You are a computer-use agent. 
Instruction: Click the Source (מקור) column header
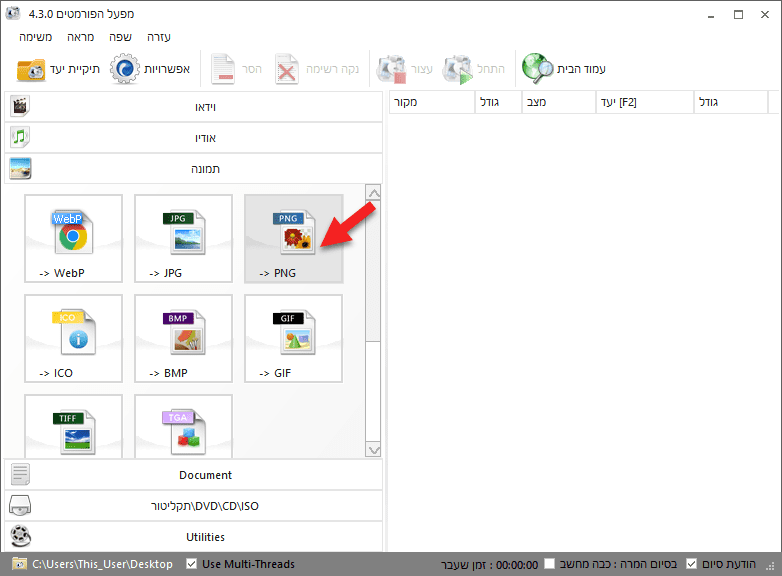click(431, 102)
